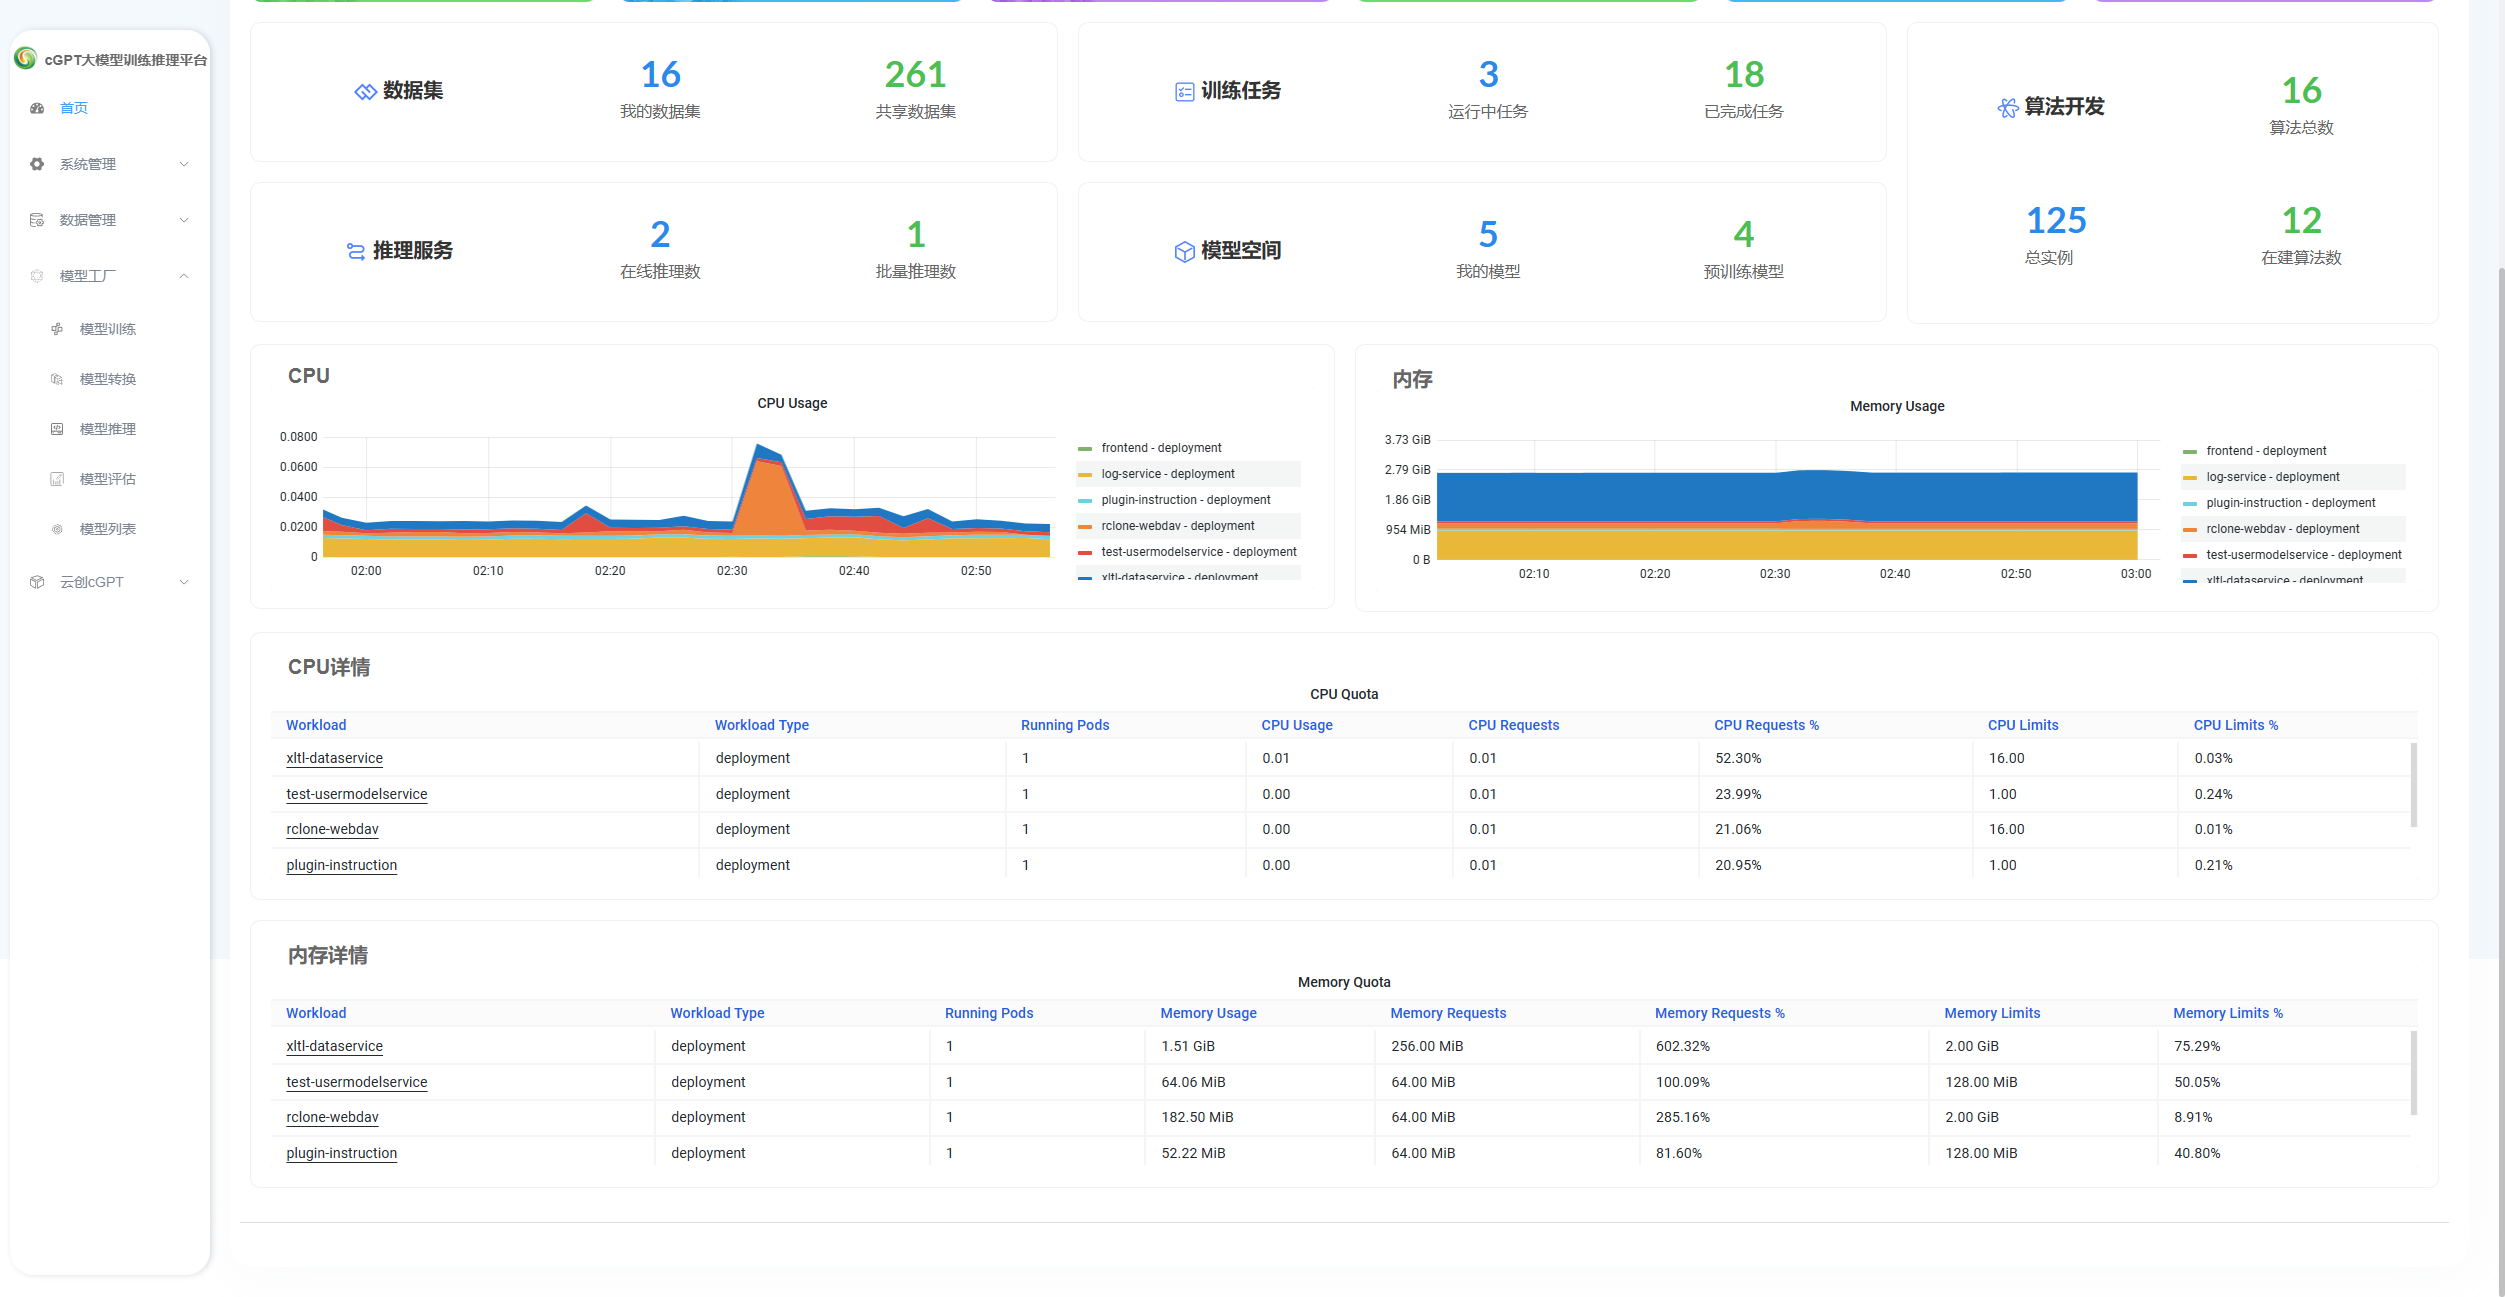Sort by the Memory Usage column header
The image size is (2505, 1297).
point(1208,1013)
